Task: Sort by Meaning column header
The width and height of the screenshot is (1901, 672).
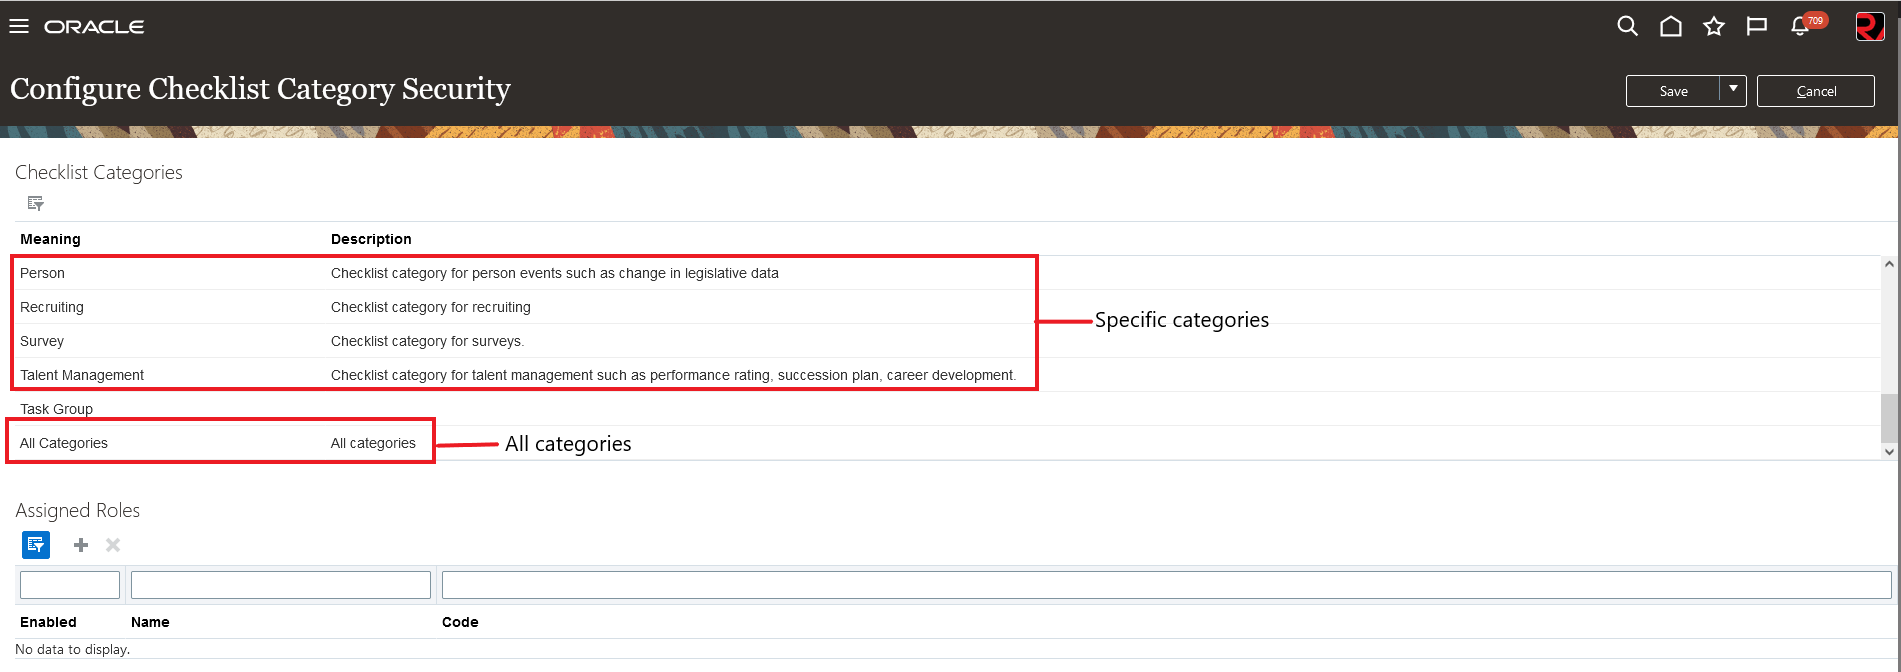Action: [x=50, y=239]
